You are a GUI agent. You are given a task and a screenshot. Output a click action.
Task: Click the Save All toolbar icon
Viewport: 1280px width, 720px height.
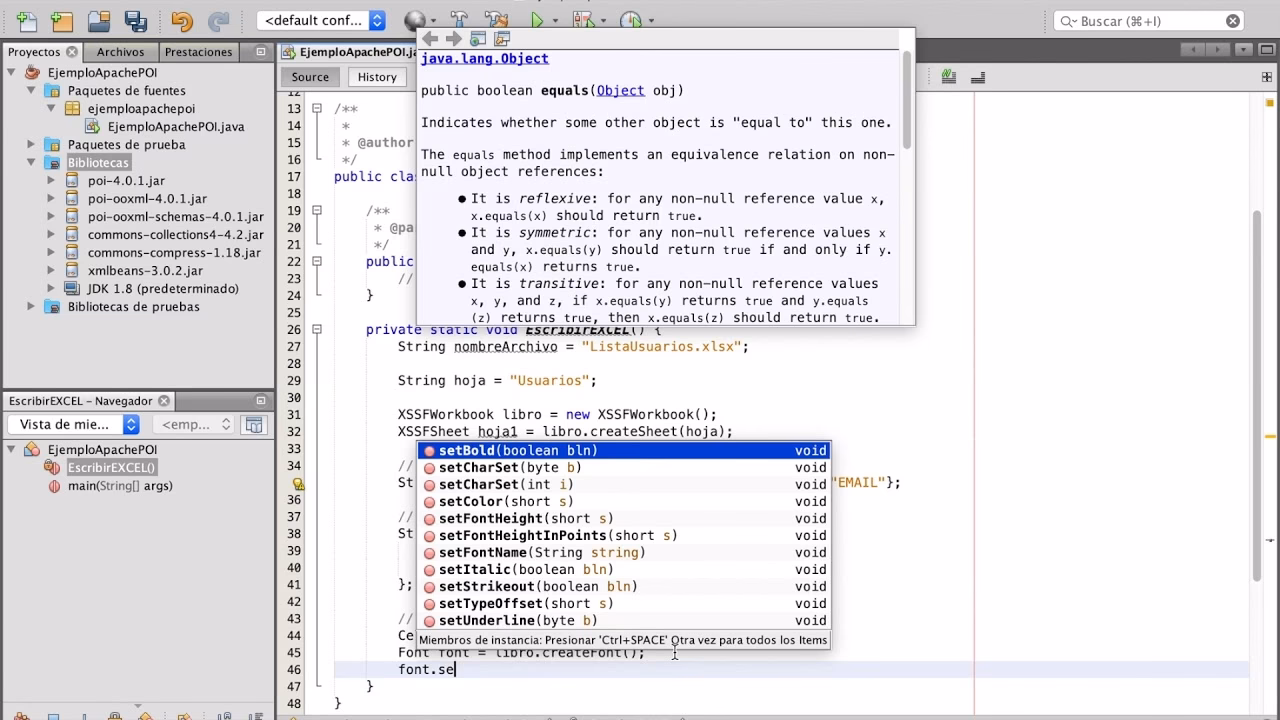(x=134, y=20)
